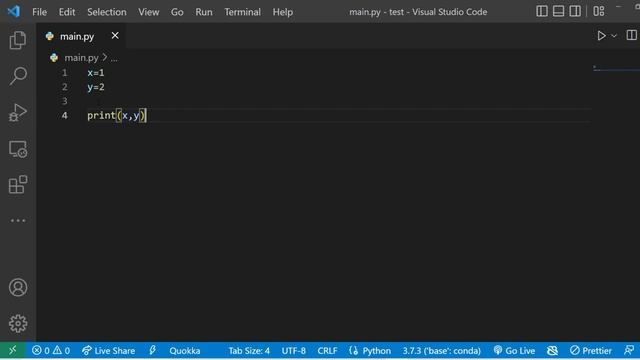Select the 3.7.3 conda Python interpreter
640x360 pixels.
tap(442, 350)
